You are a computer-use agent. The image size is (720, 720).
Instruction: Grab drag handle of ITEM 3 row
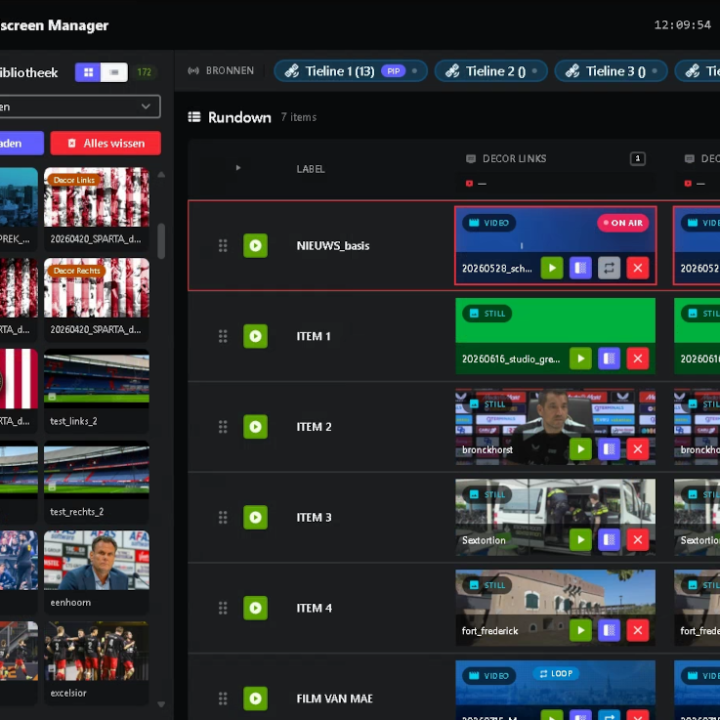[x=223, y=518]
